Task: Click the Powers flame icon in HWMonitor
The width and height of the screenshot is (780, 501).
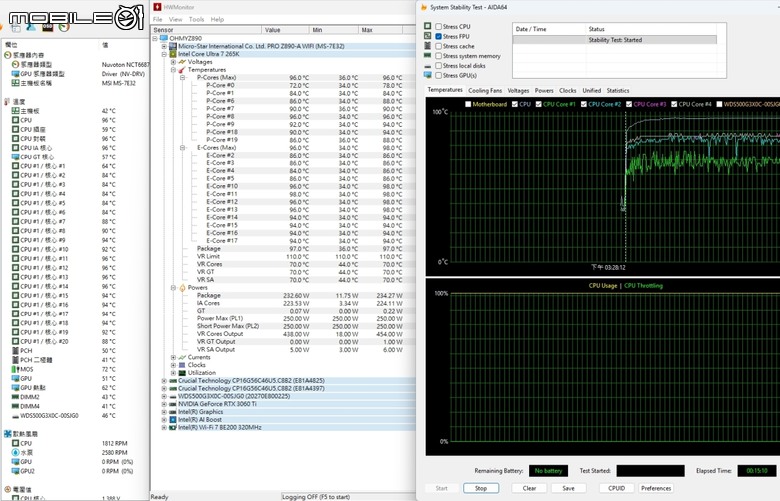Action: pos(182,288)
